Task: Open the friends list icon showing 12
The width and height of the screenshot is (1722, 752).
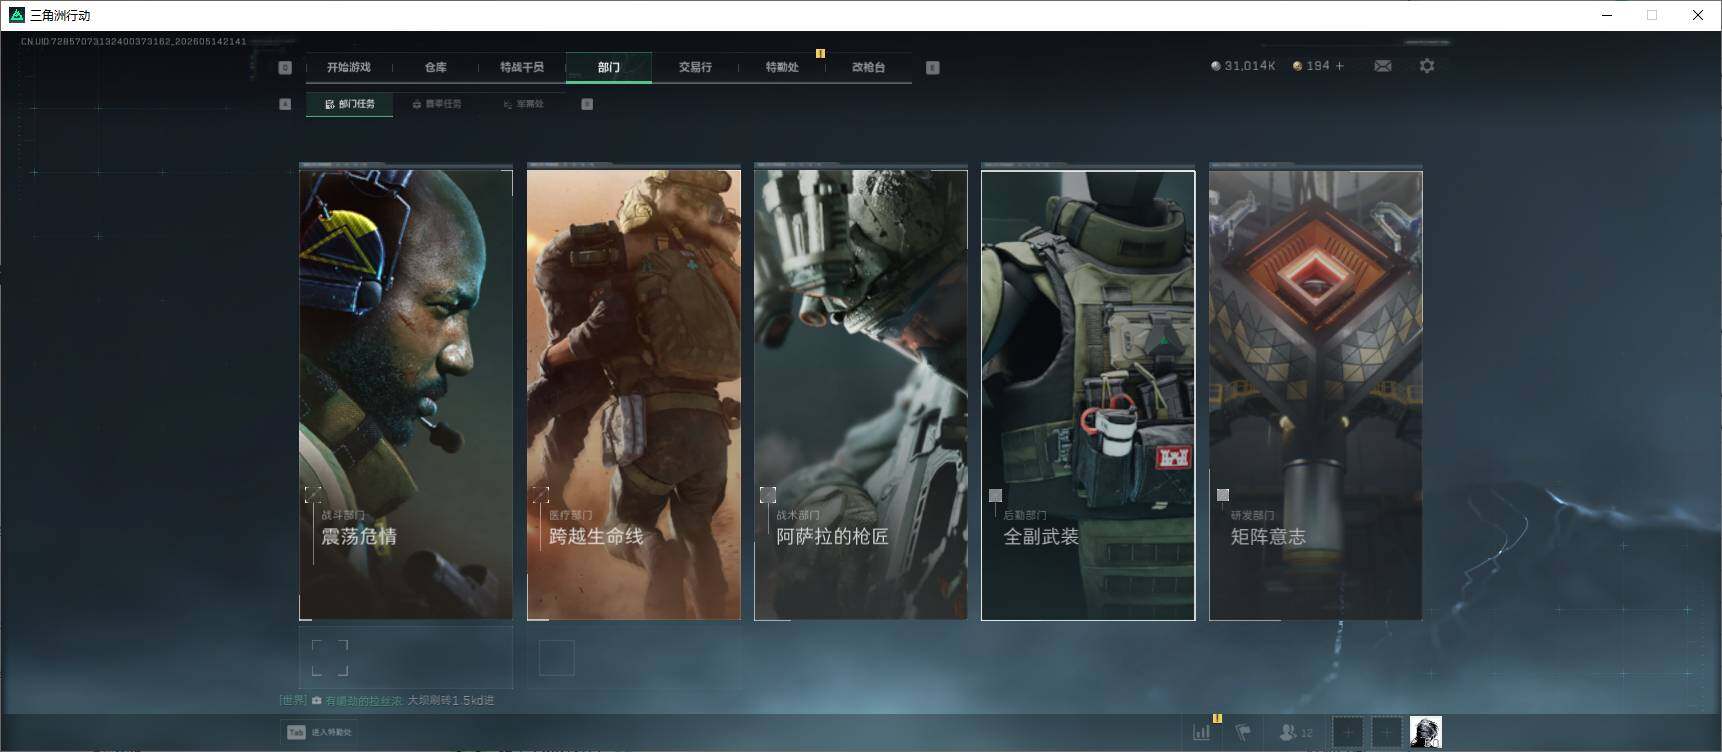Action: (1296, 732)
